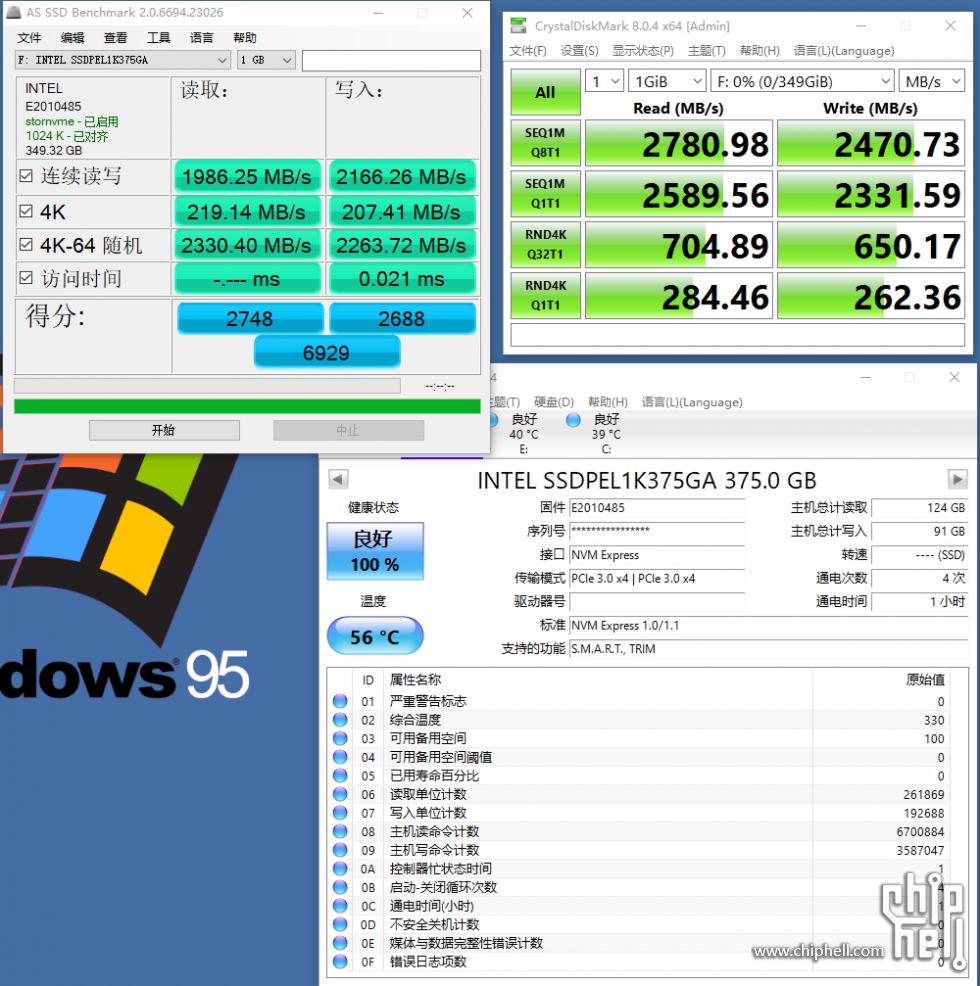This screenshot has width=980, height=986.
Task: Run all tests with All button
Action: pos(545,92)
